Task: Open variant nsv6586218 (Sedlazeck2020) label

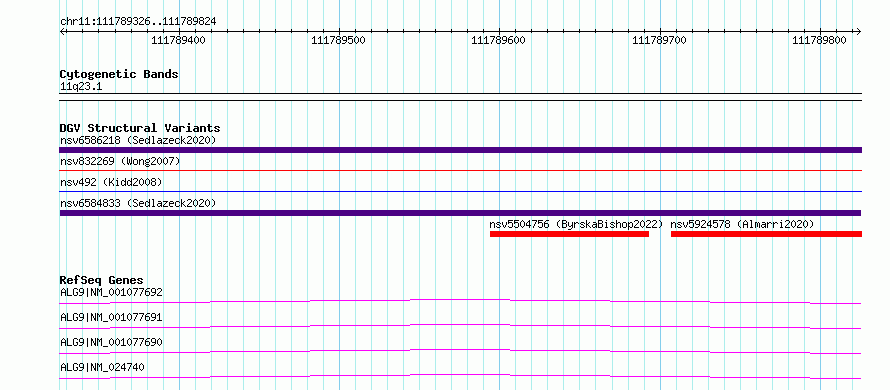Action: click(x=138, y=140)
